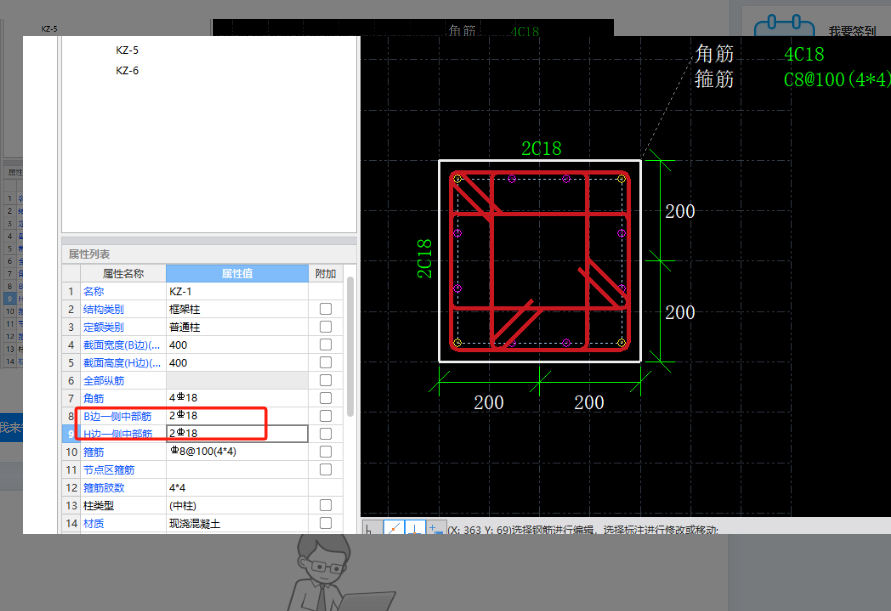Tick the 附加 checkbox for H边一侧中部筋
This screenshot has width=891, height=611.
[x=326, y=434]
